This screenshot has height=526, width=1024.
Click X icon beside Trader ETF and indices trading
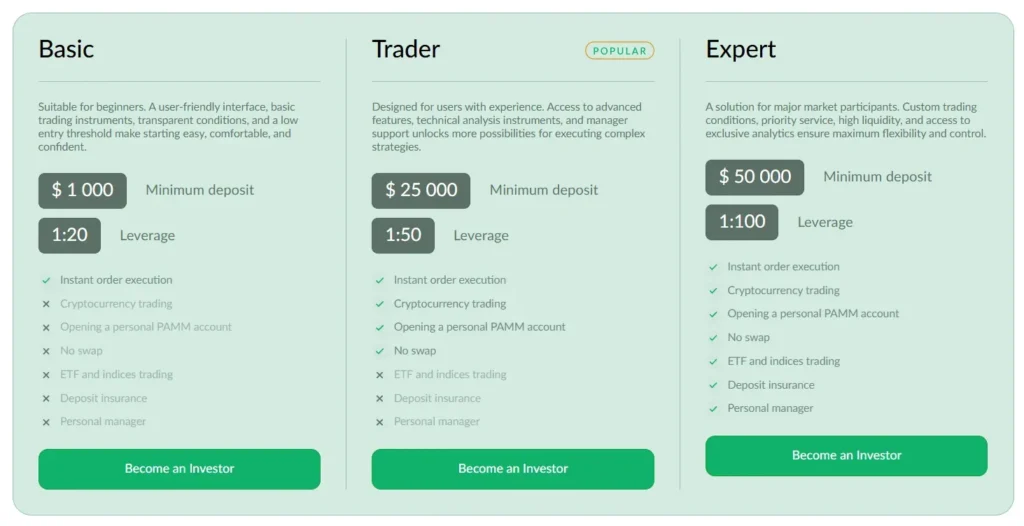[x=379, y=375]
